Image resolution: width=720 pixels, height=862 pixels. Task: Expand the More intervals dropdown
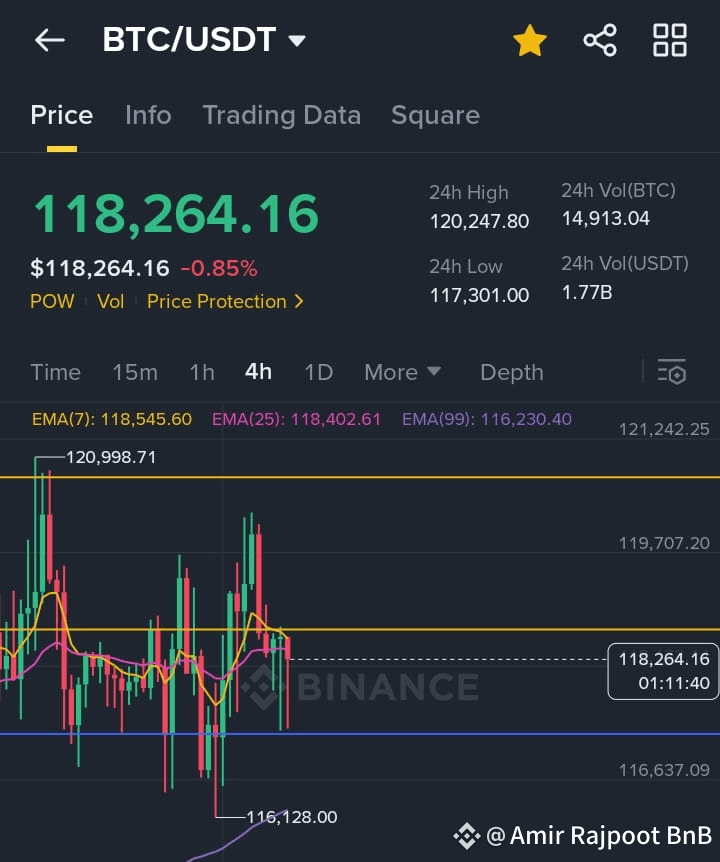click(402, 372)
